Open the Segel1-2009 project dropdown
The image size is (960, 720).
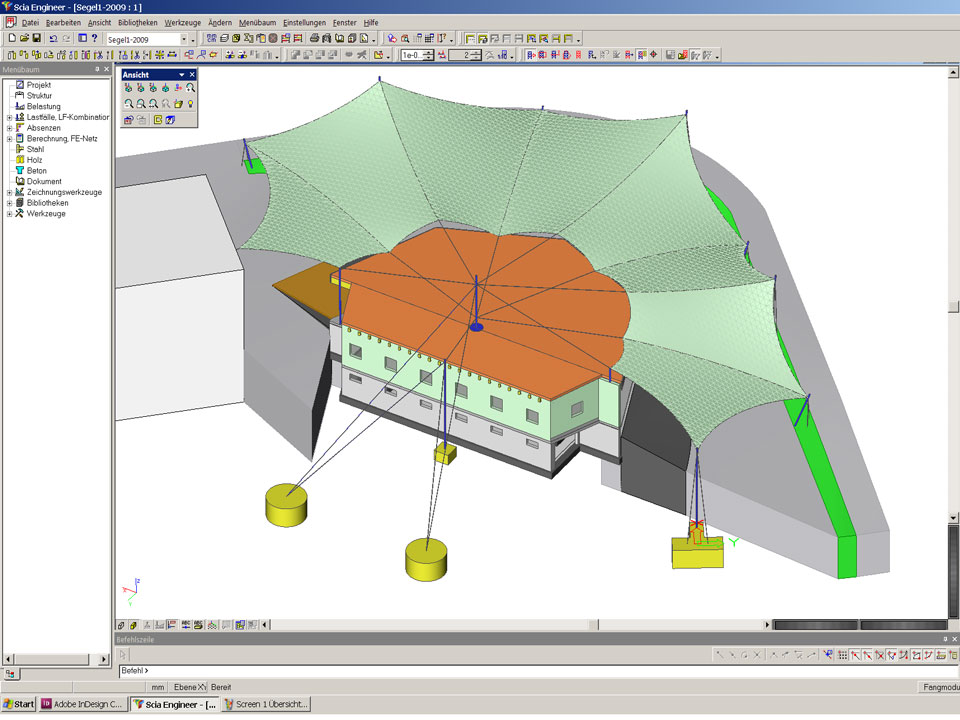tap(184, 39)
